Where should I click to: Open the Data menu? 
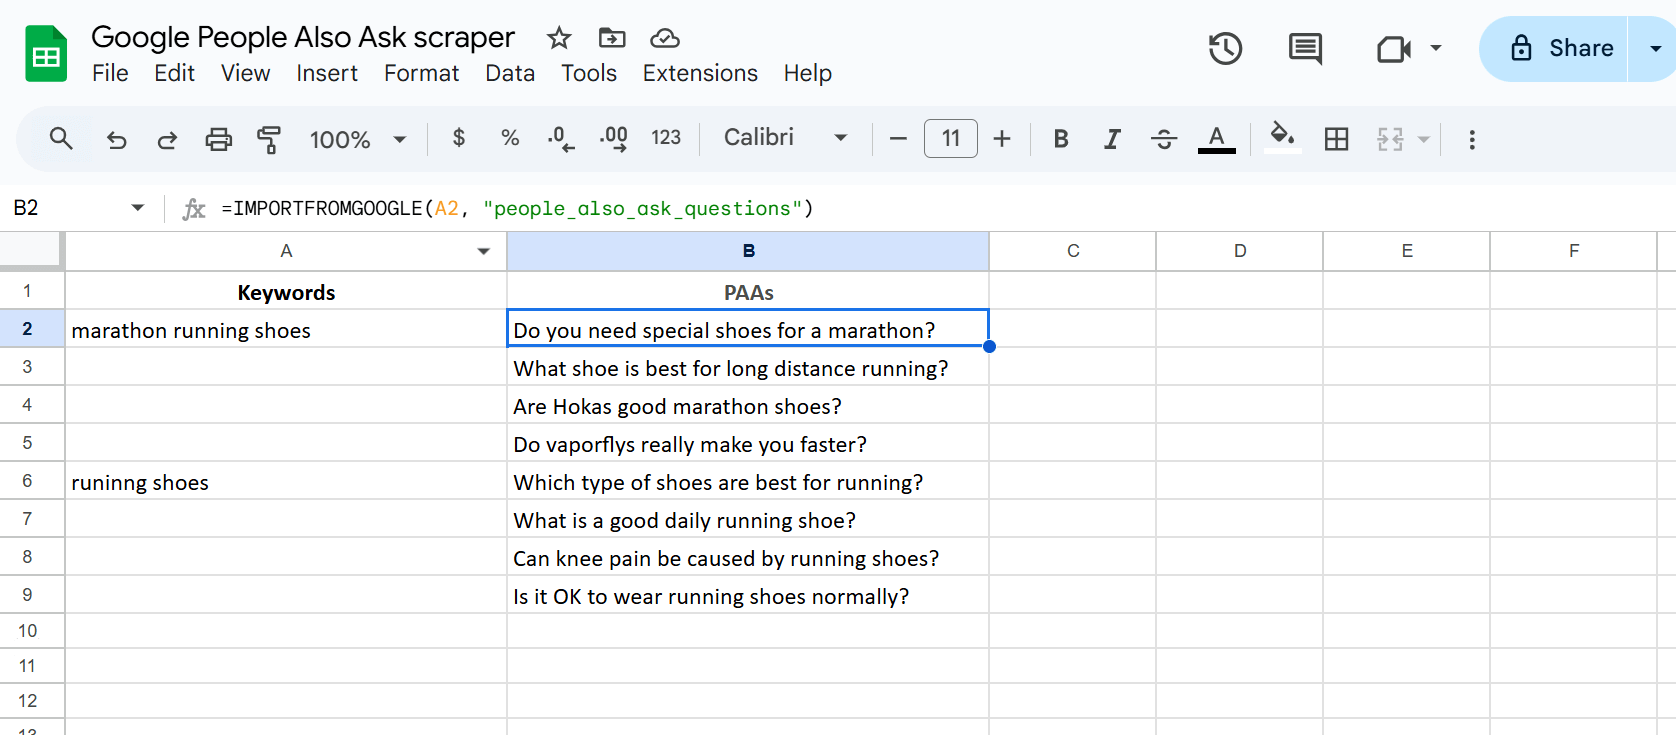click(510, 73)
